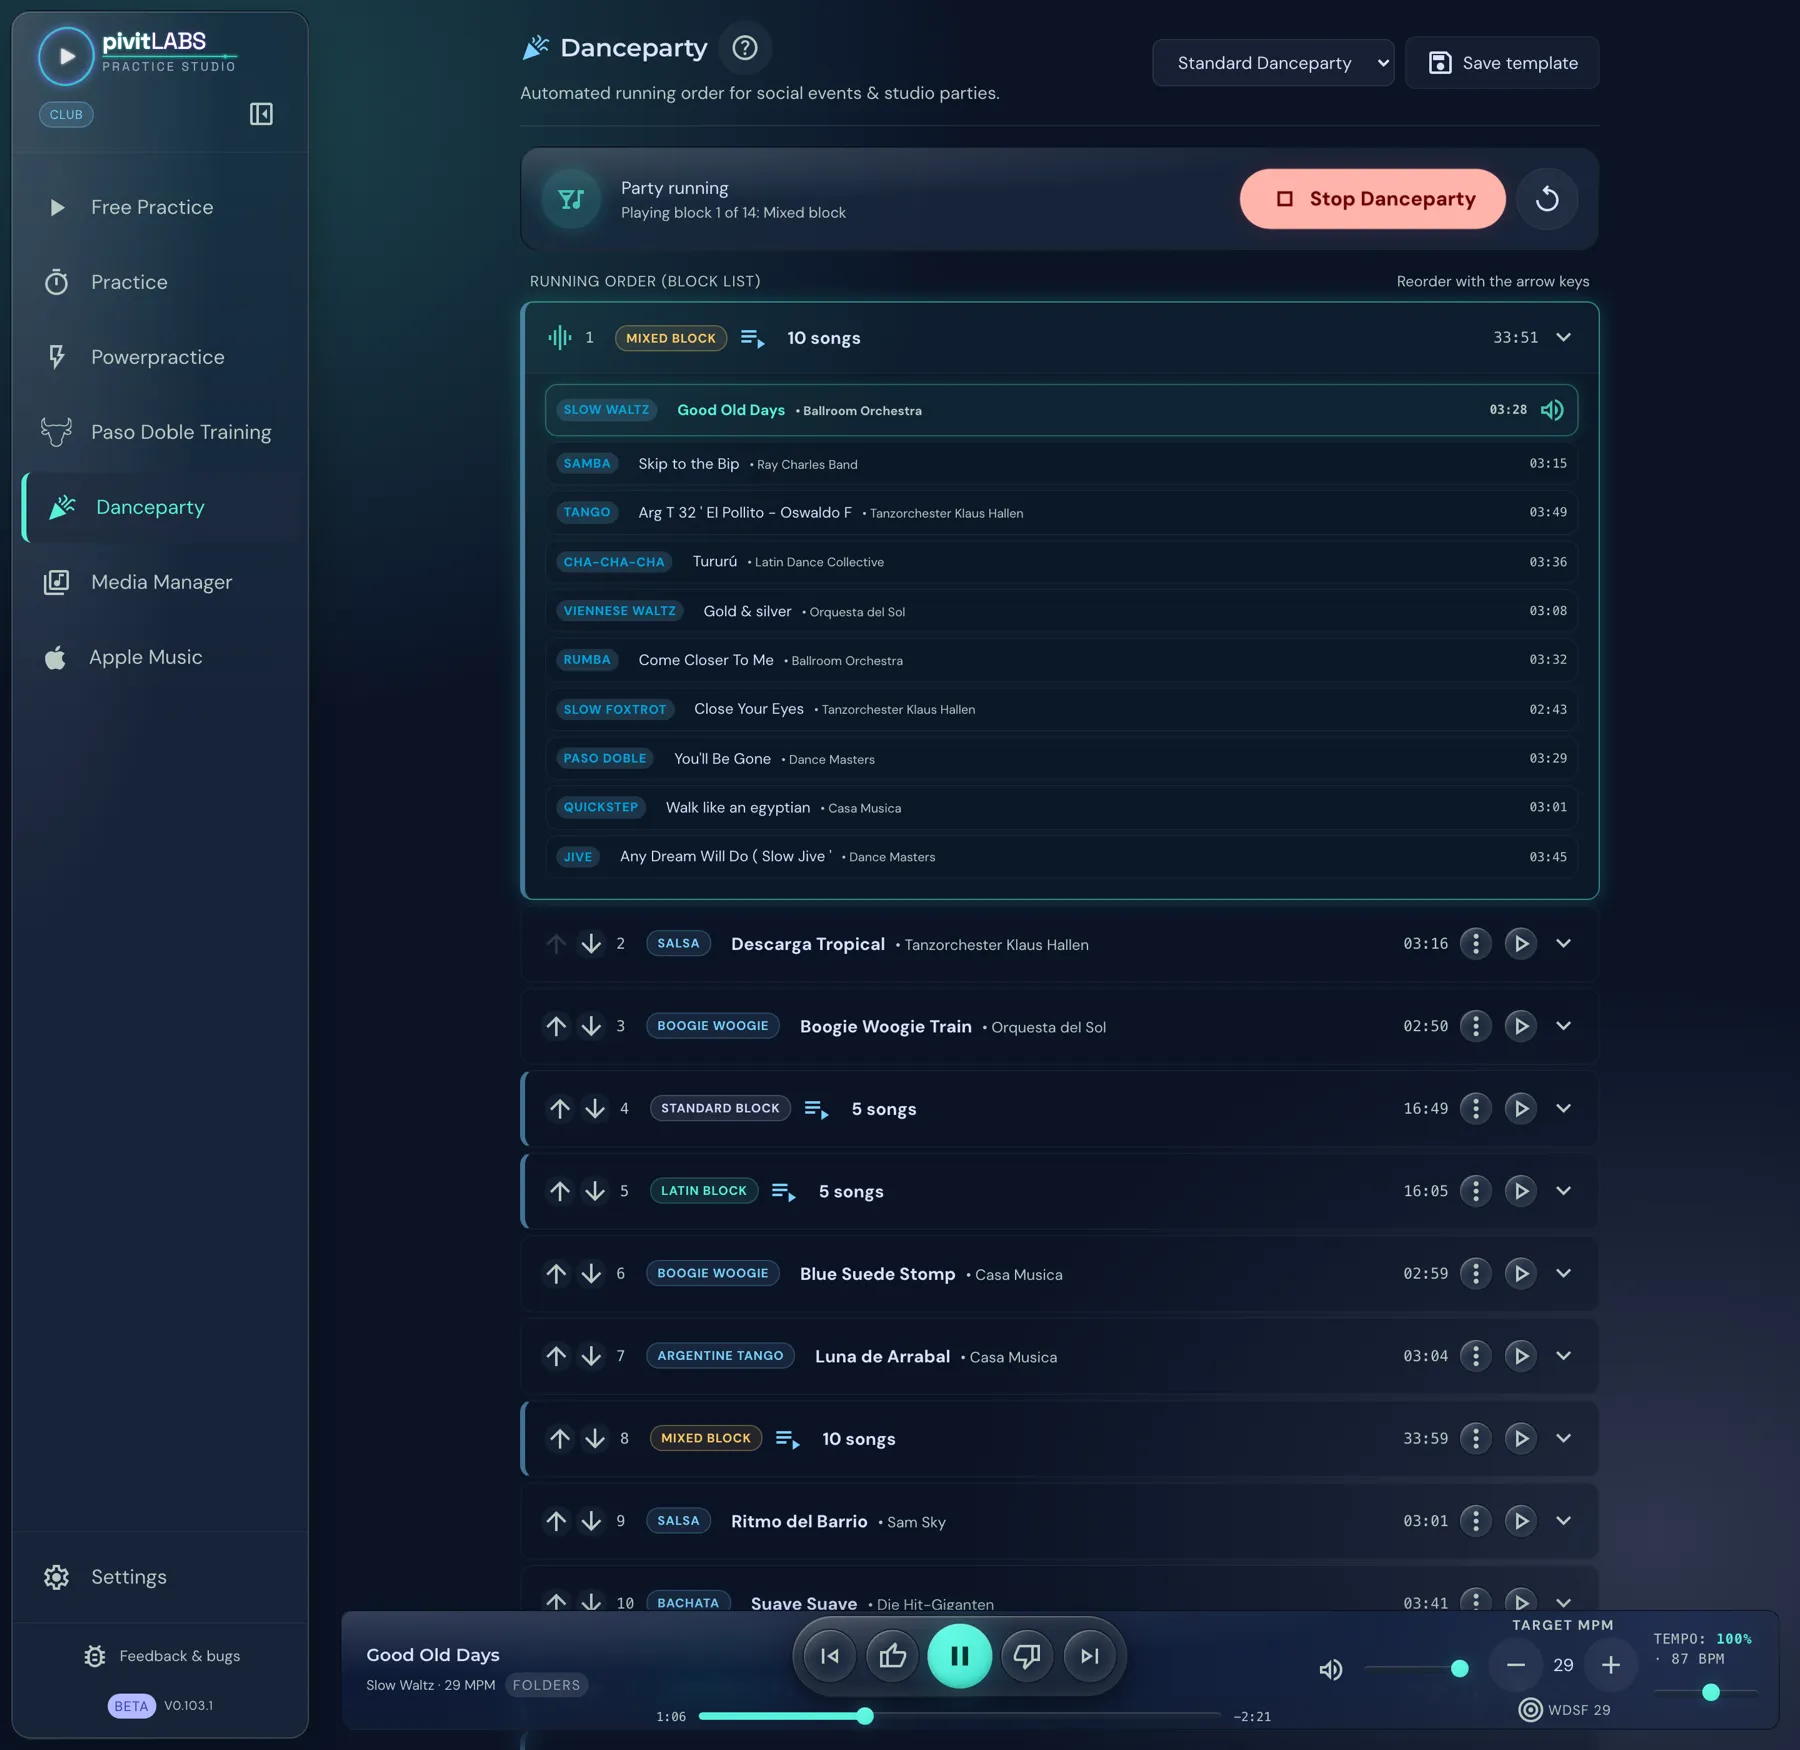Move Latin Block down with arrow
The image size is (1800, 1750).
pyautogui.click(x=595, y=1191)
